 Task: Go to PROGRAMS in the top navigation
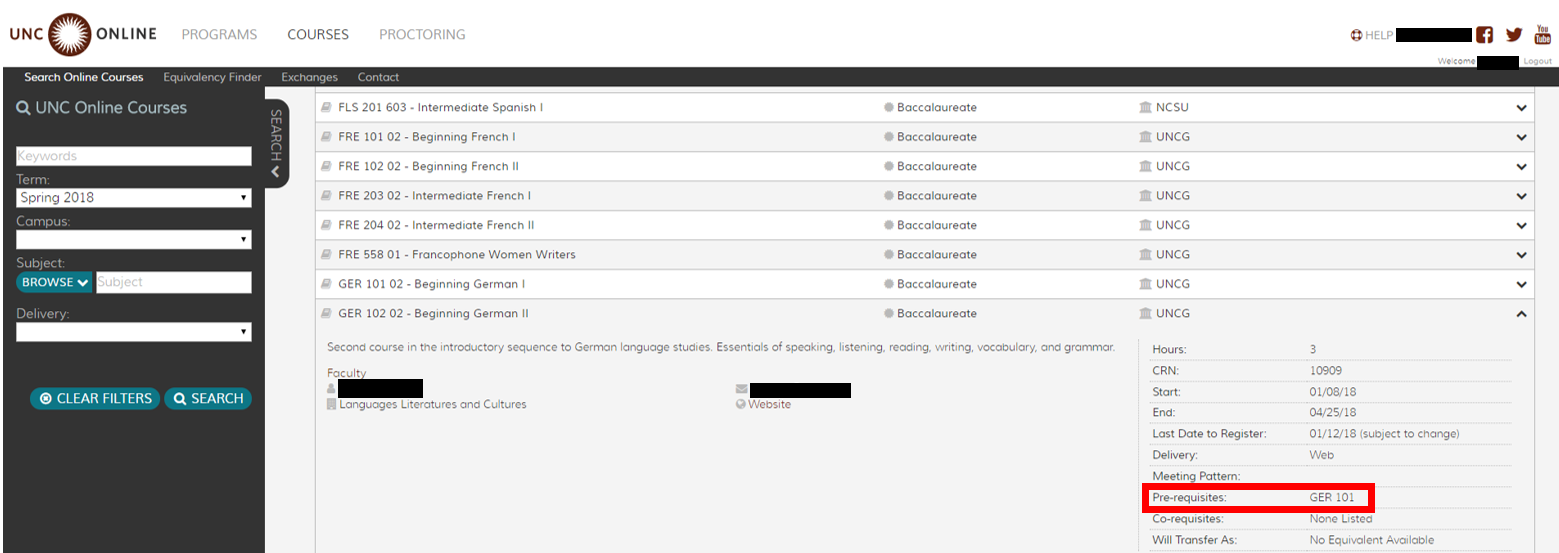pos(219,35)
